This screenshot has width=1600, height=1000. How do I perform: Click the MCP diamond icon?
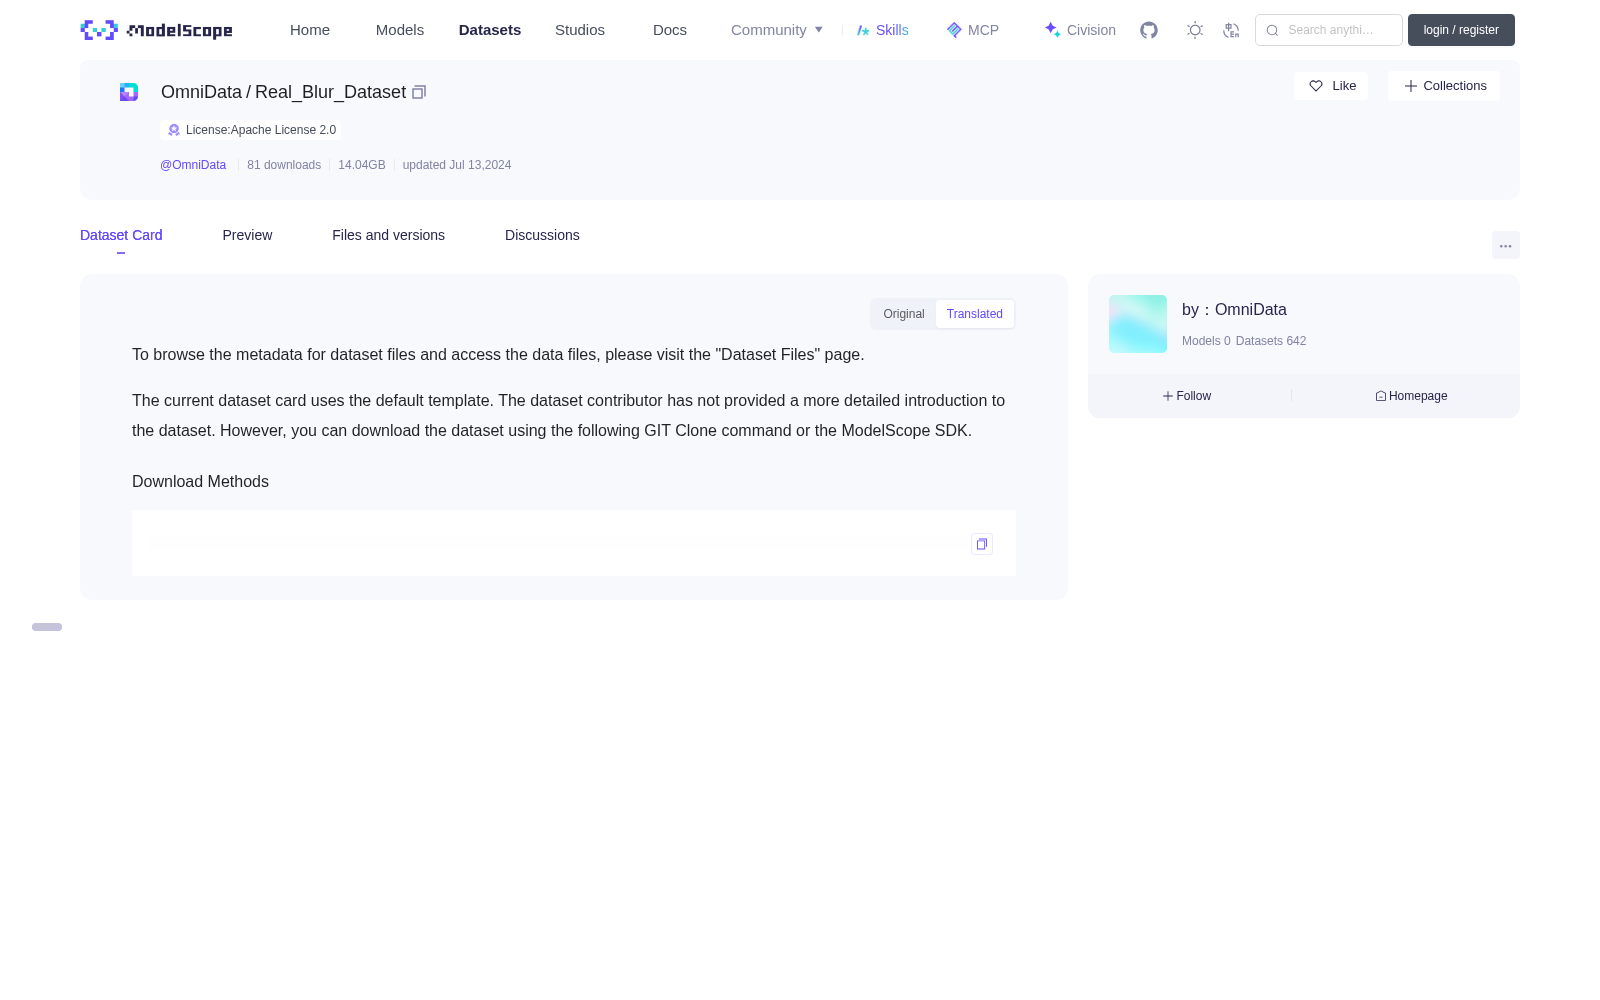coord(954,30)
